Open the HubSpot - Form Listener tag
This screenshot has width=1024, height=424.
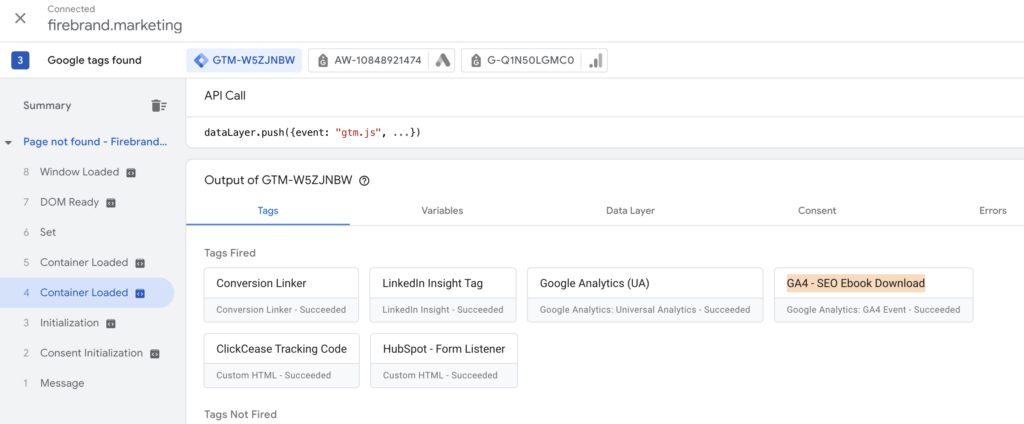click(443, 360)
